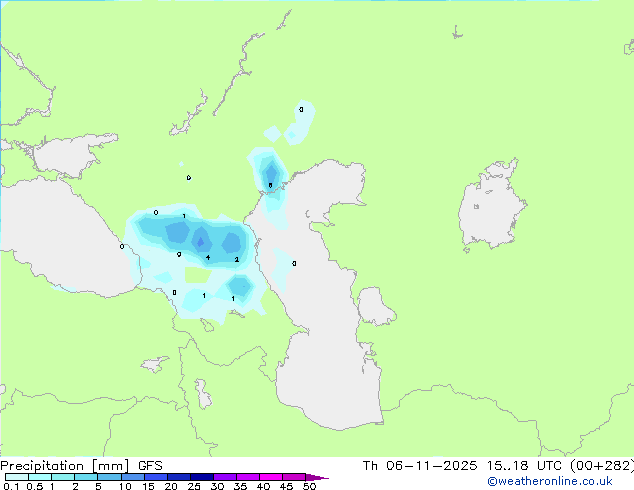Click the 10–15 mm legend color swatch
634x490 pixels.
tap(132, 477)
